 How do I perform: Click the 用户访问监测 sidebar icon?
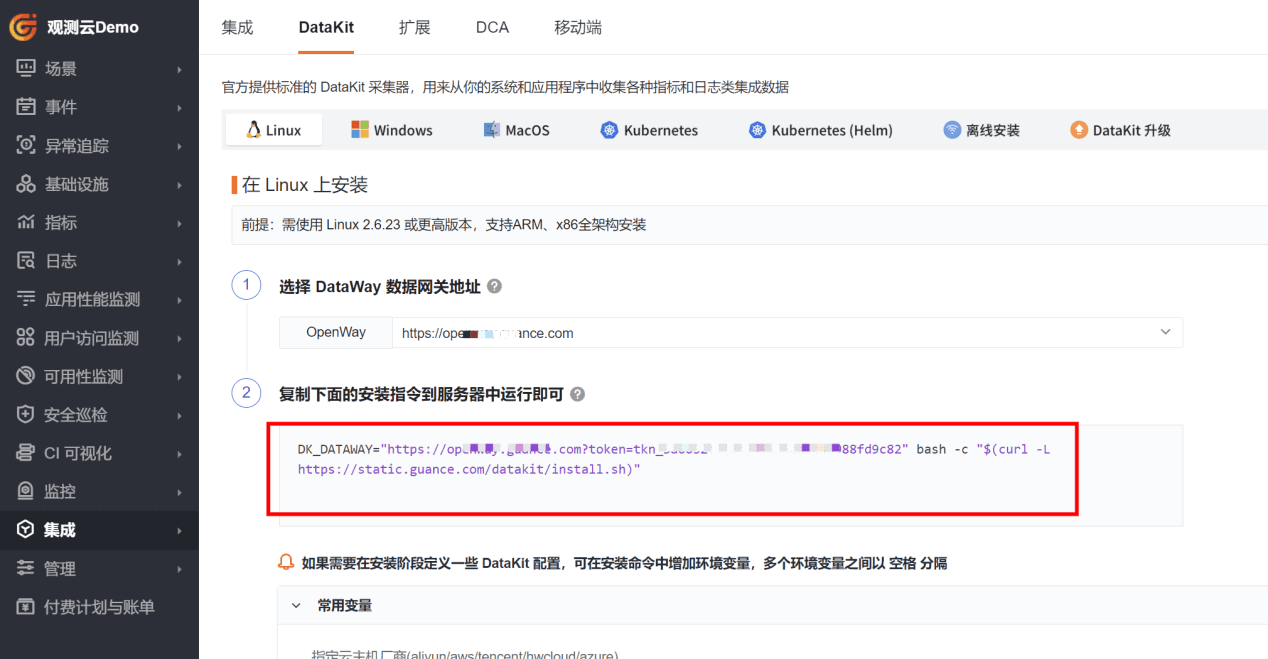coord(26,338)
